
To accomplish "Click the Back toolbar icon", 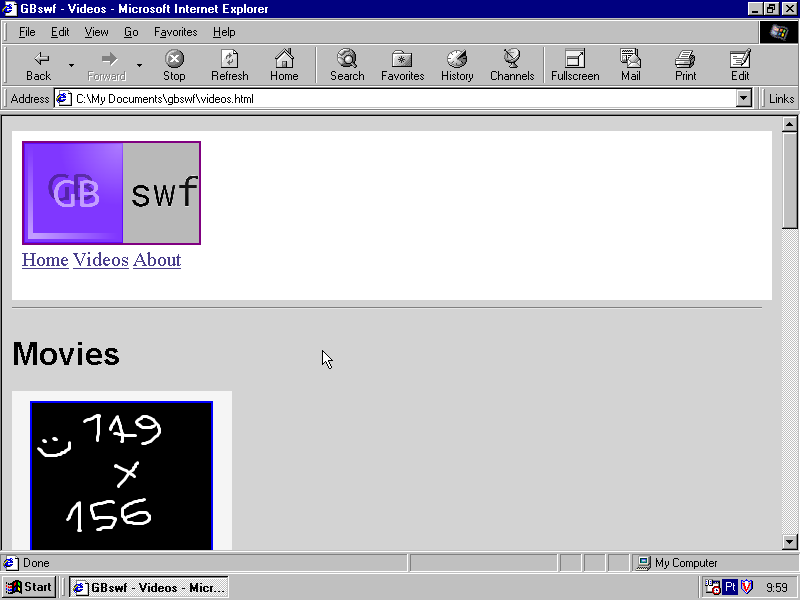I will click(39, 65).
